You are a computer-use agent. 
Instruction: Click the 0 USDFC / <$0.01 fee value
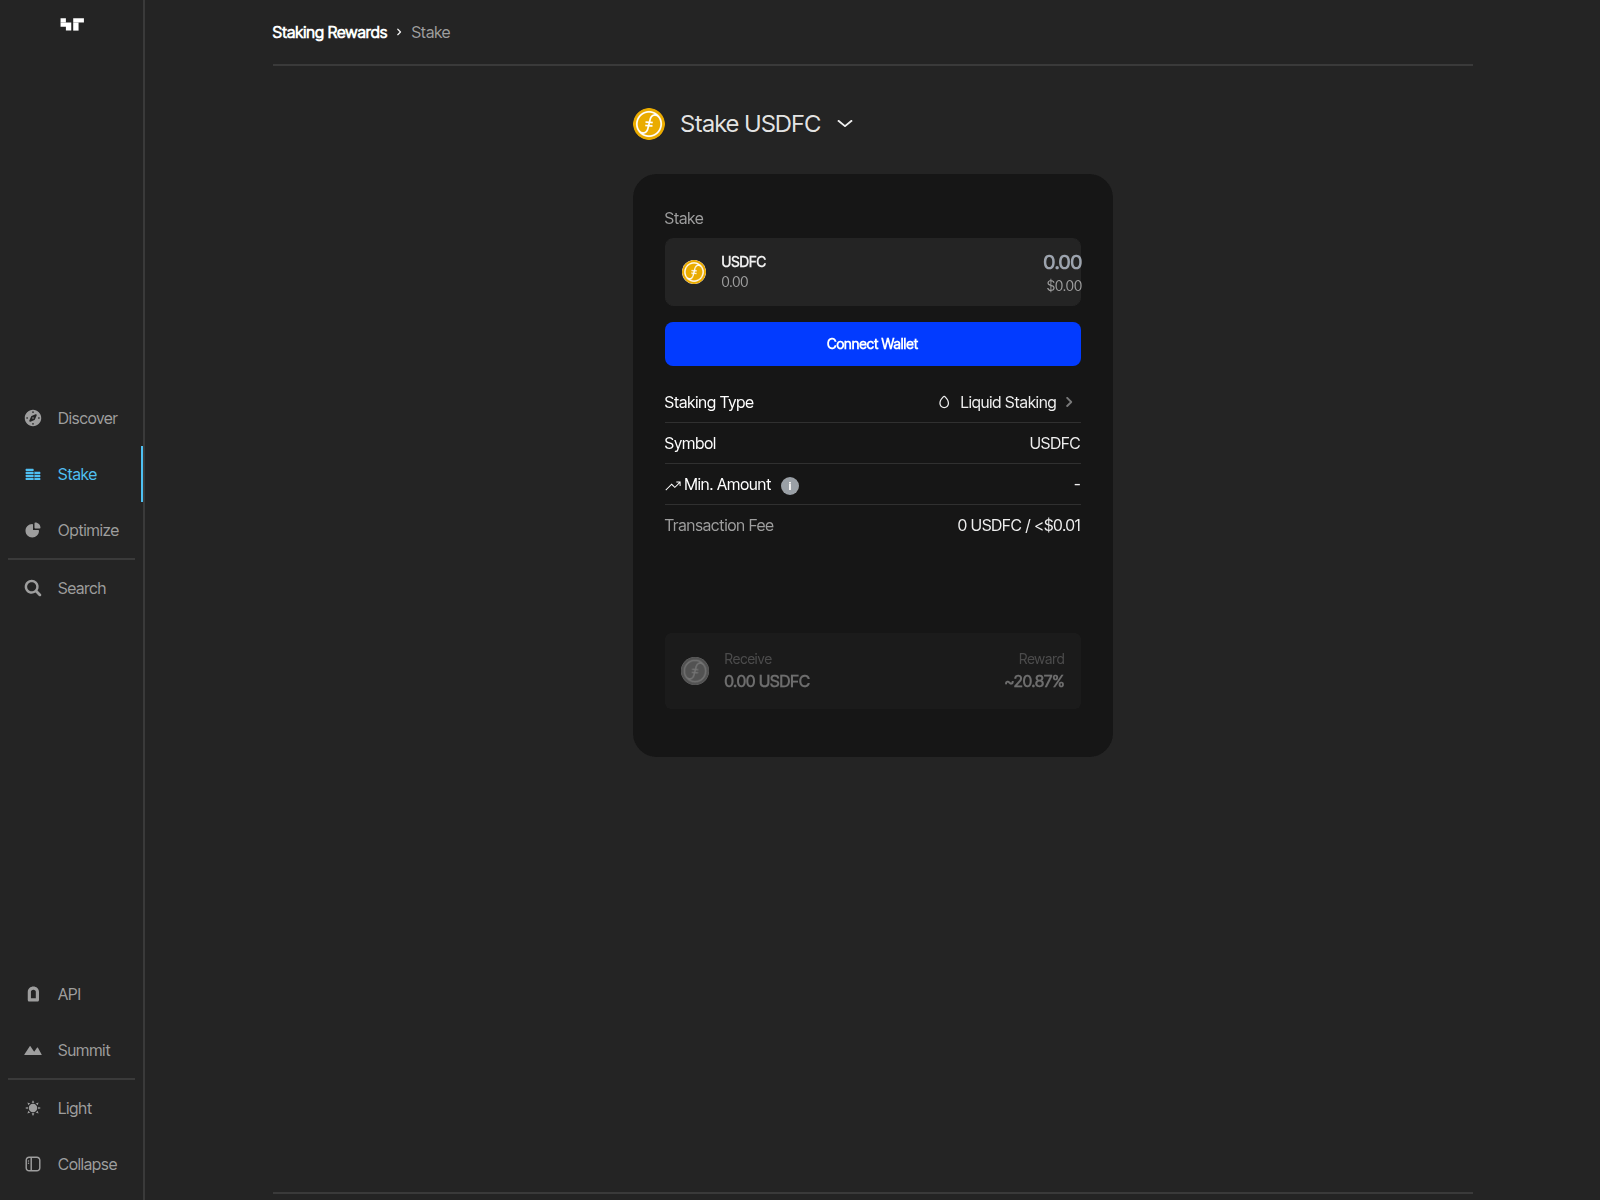click(x=1019, y=526)
